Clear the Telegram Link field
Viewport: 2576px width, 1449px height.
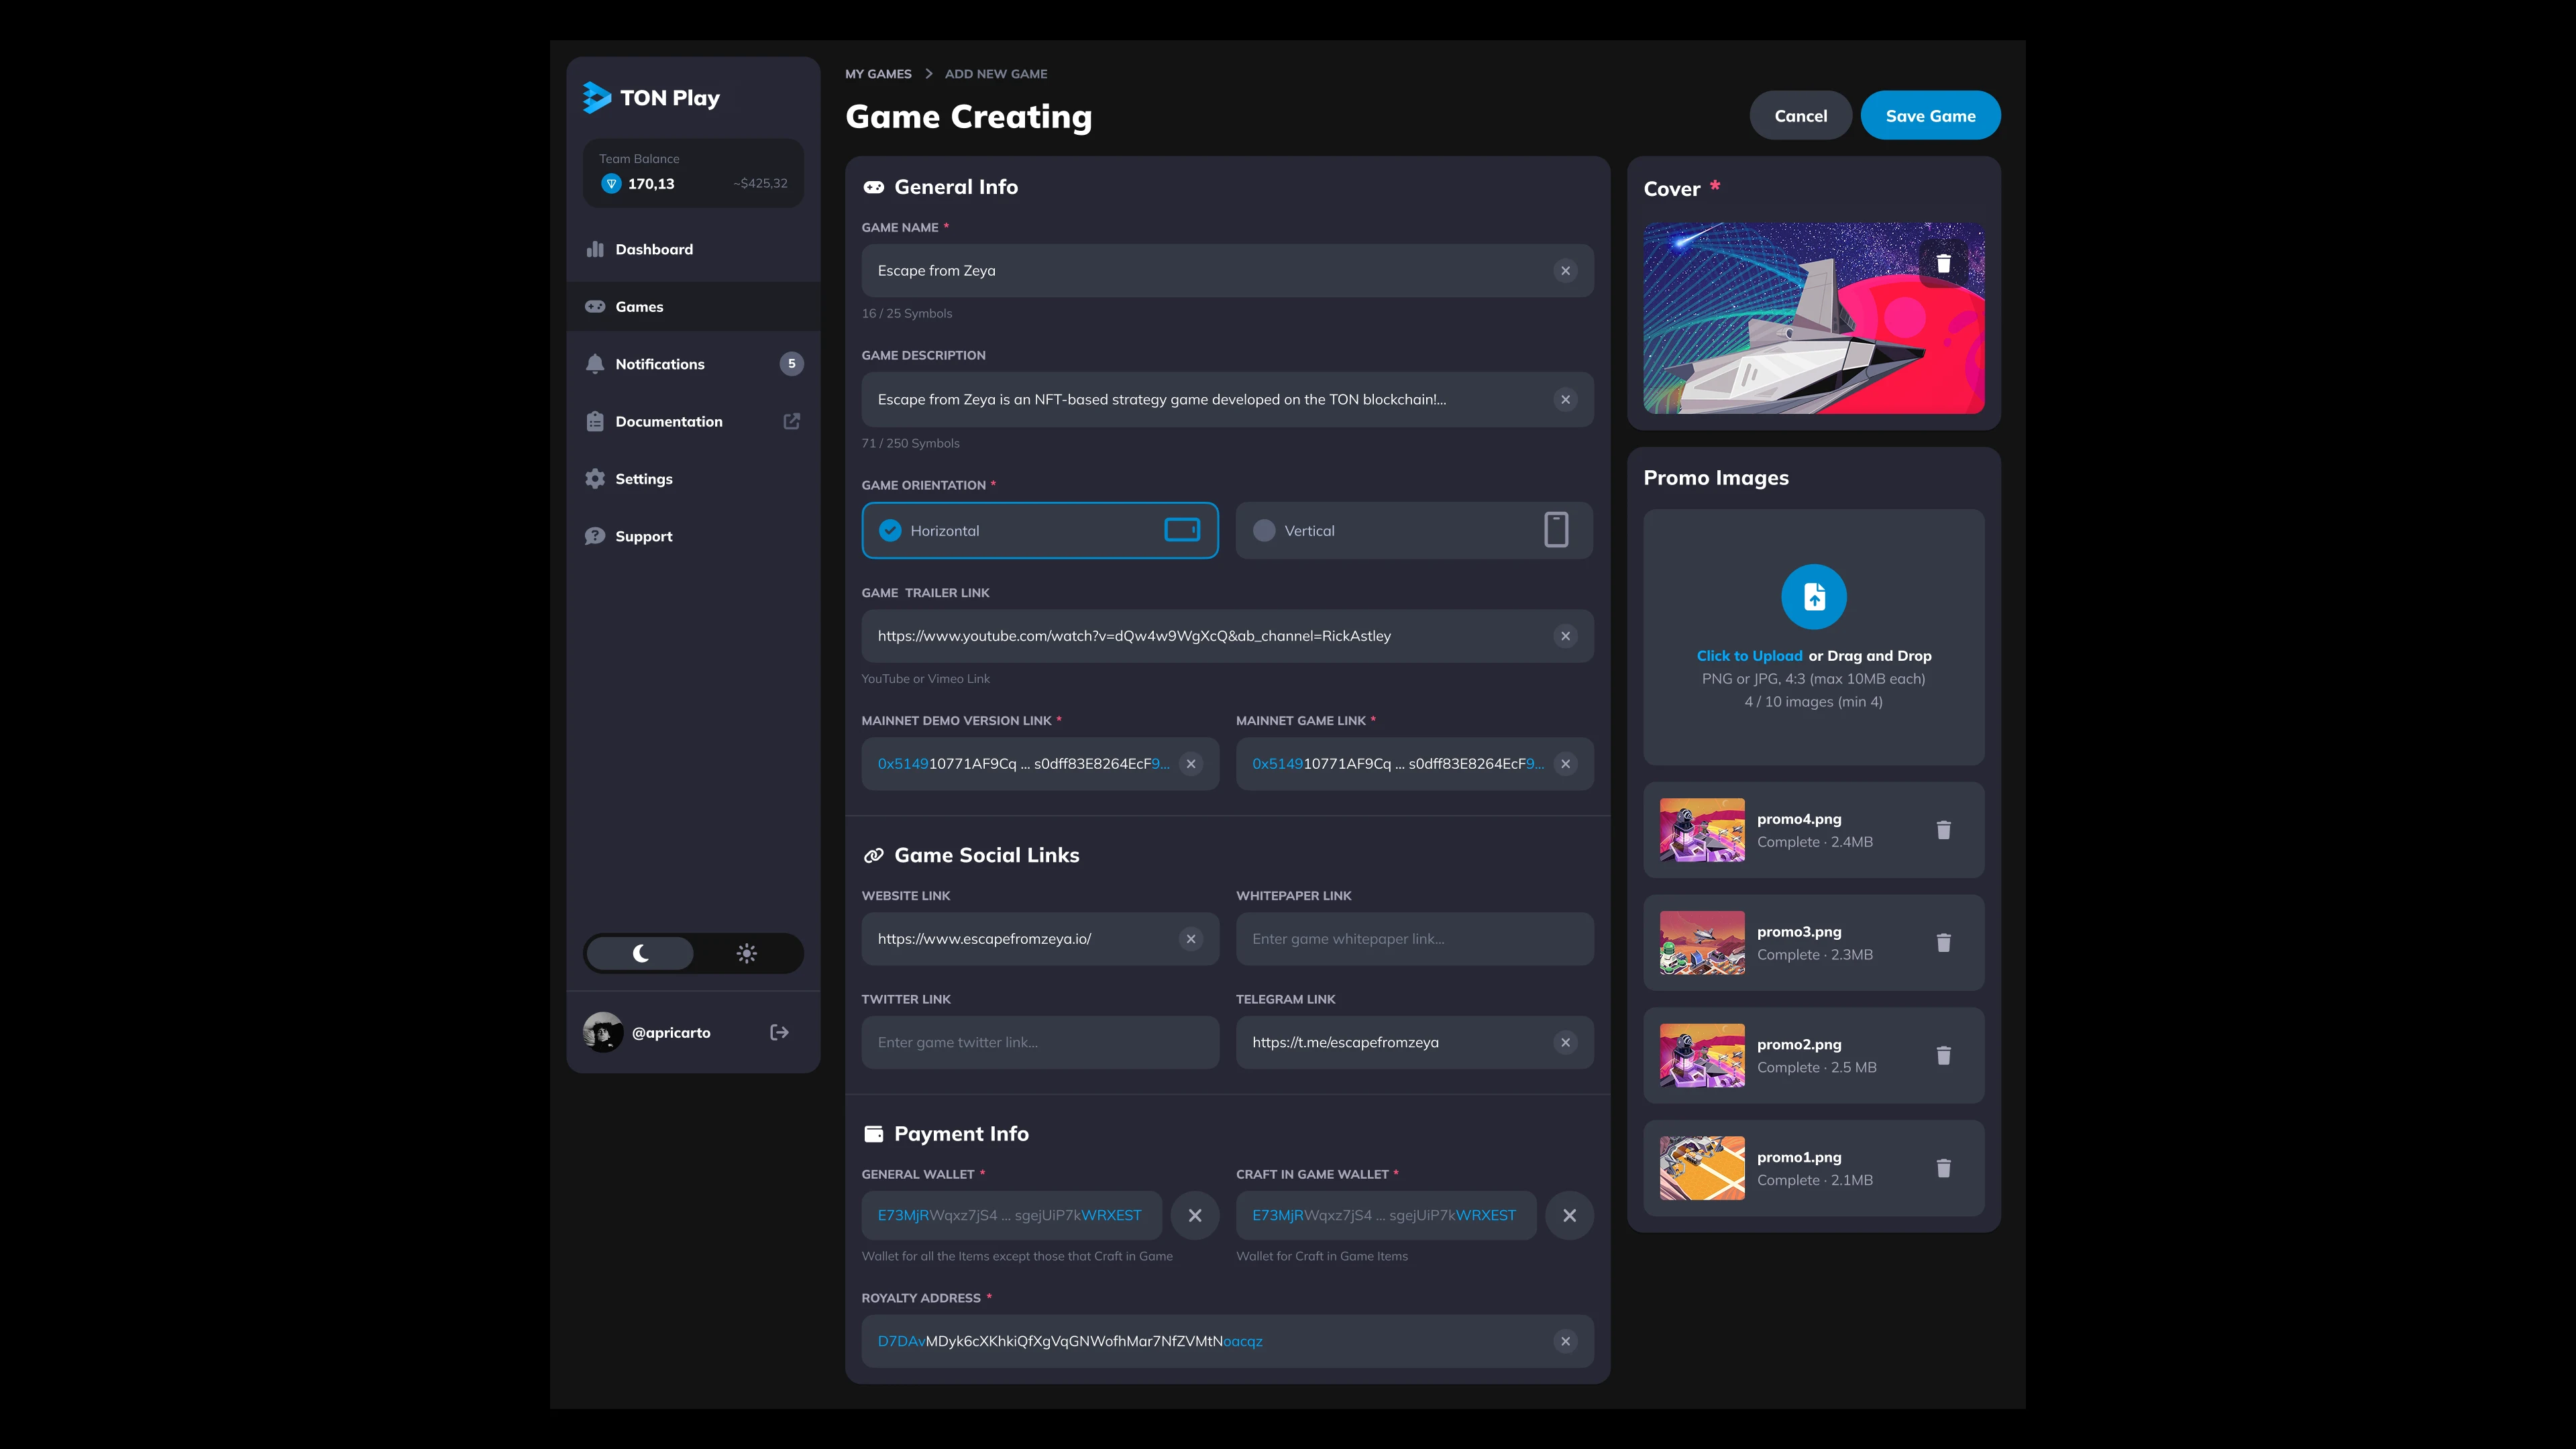click(x=1565, y=1042)
